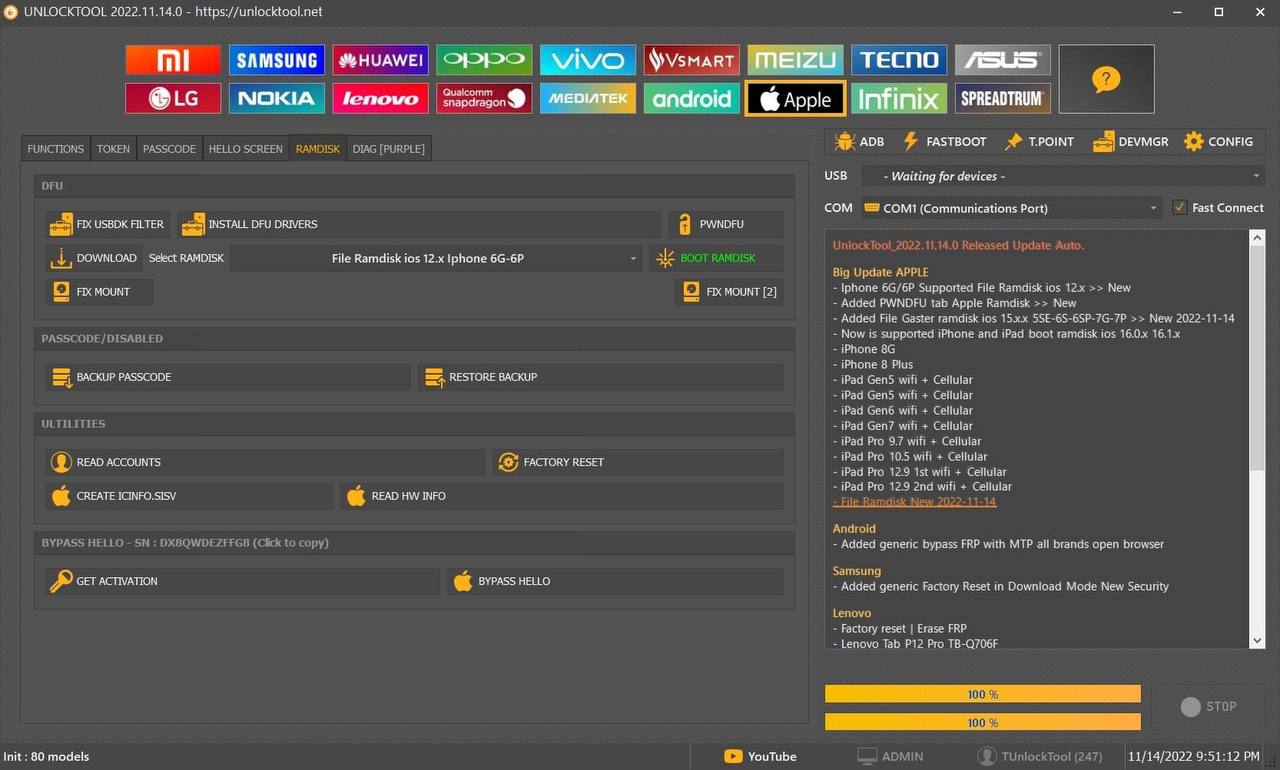1280x770 pixels.
Task: Click the FIX MOUNT [2] button
Action: [729, 292]
